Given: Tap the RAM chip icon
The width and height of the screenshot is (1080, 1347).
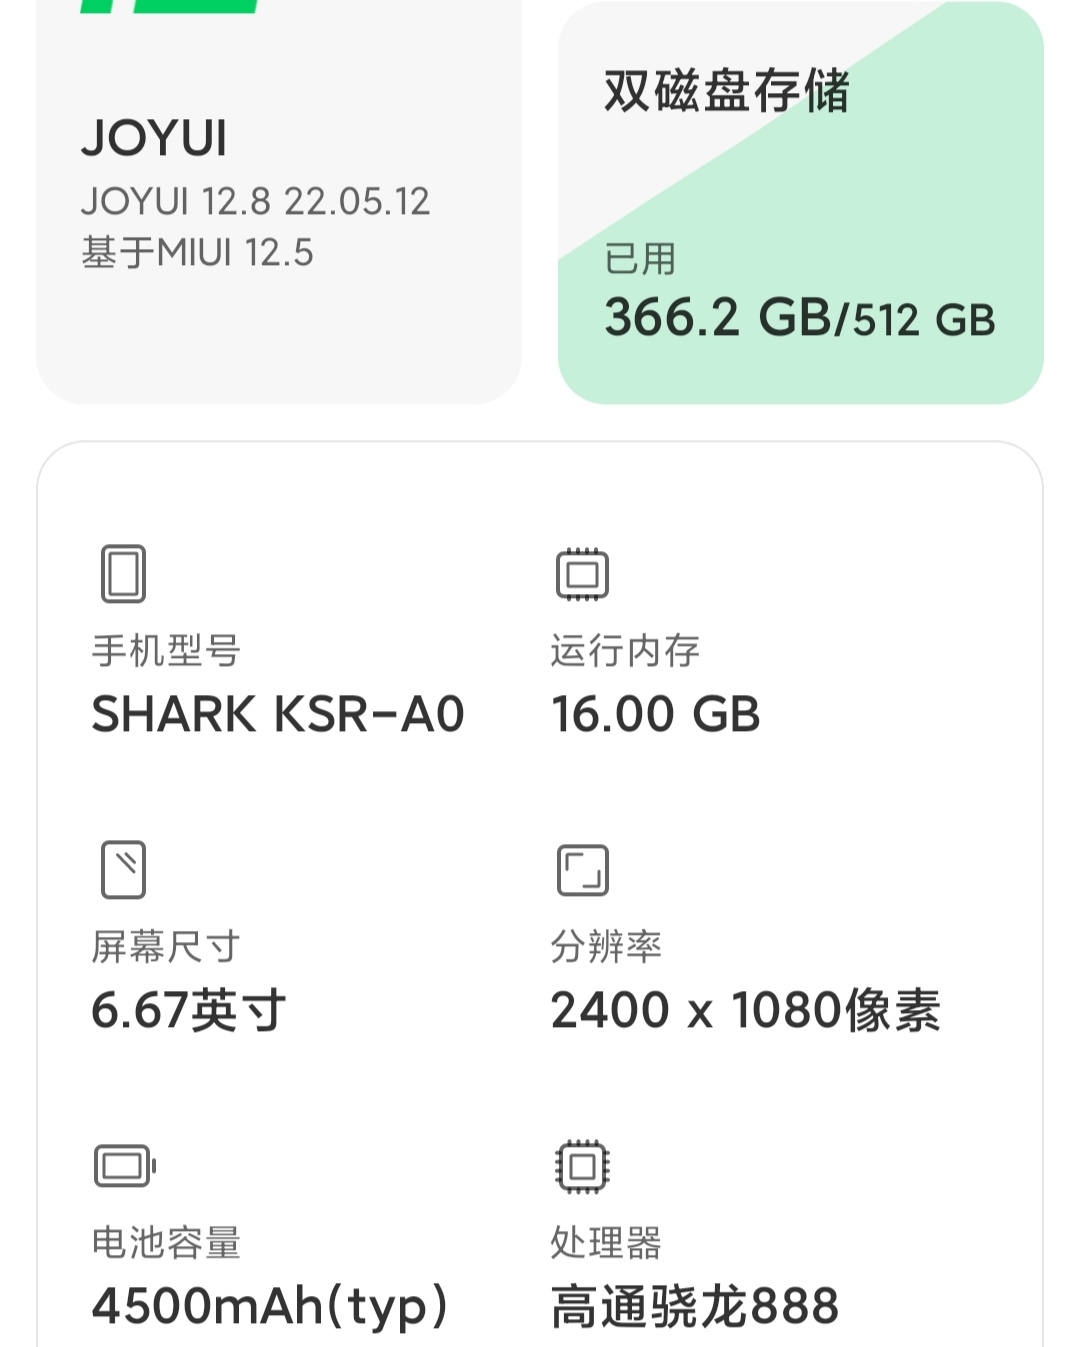Looking at the screenshot, I should 582,574.
